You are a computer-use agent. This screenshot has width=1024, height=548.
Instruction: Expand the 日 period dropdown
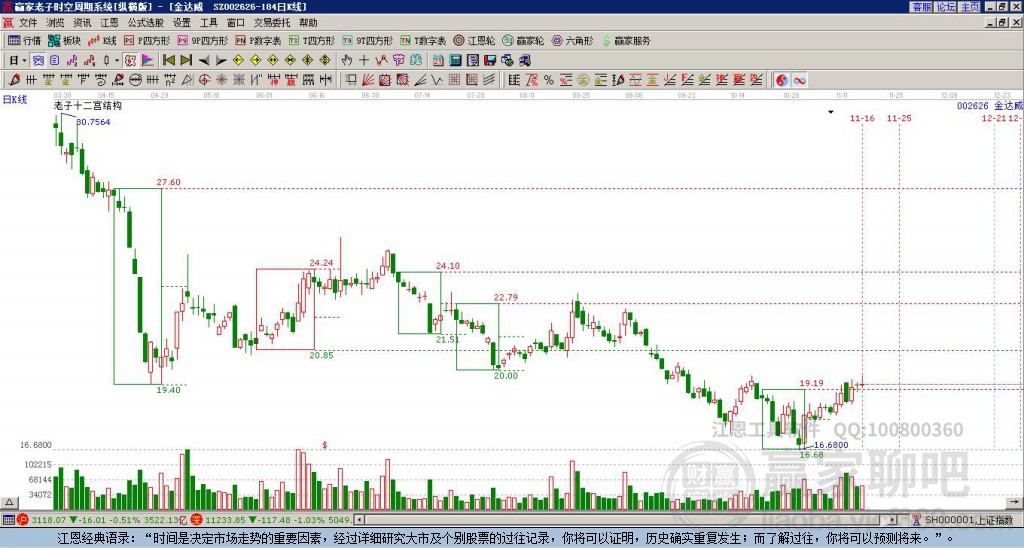24,61
